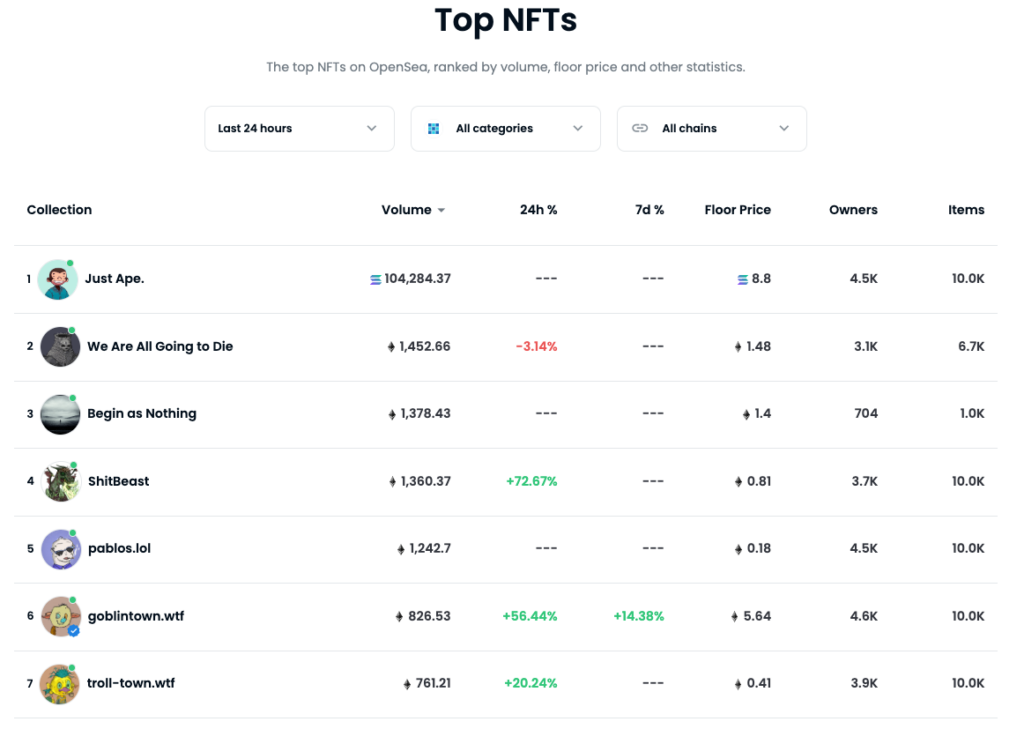The image size is (1024, 729).
Task: Click the 6.7K items value
Action: pyautogui.click(x=971, y=346)
